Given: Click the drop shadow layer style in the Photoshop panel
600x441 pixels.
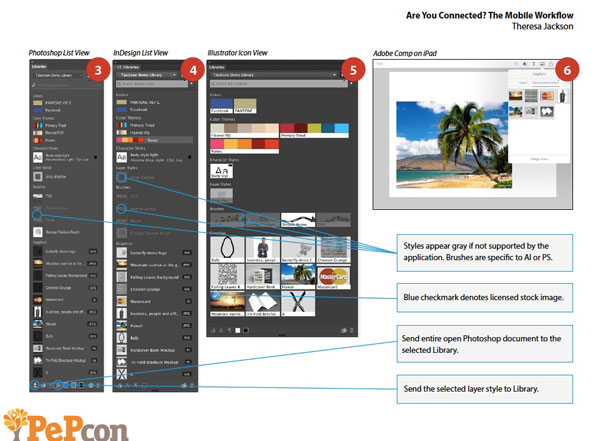Looking at the screenshot, I should (x=50, y=177).
